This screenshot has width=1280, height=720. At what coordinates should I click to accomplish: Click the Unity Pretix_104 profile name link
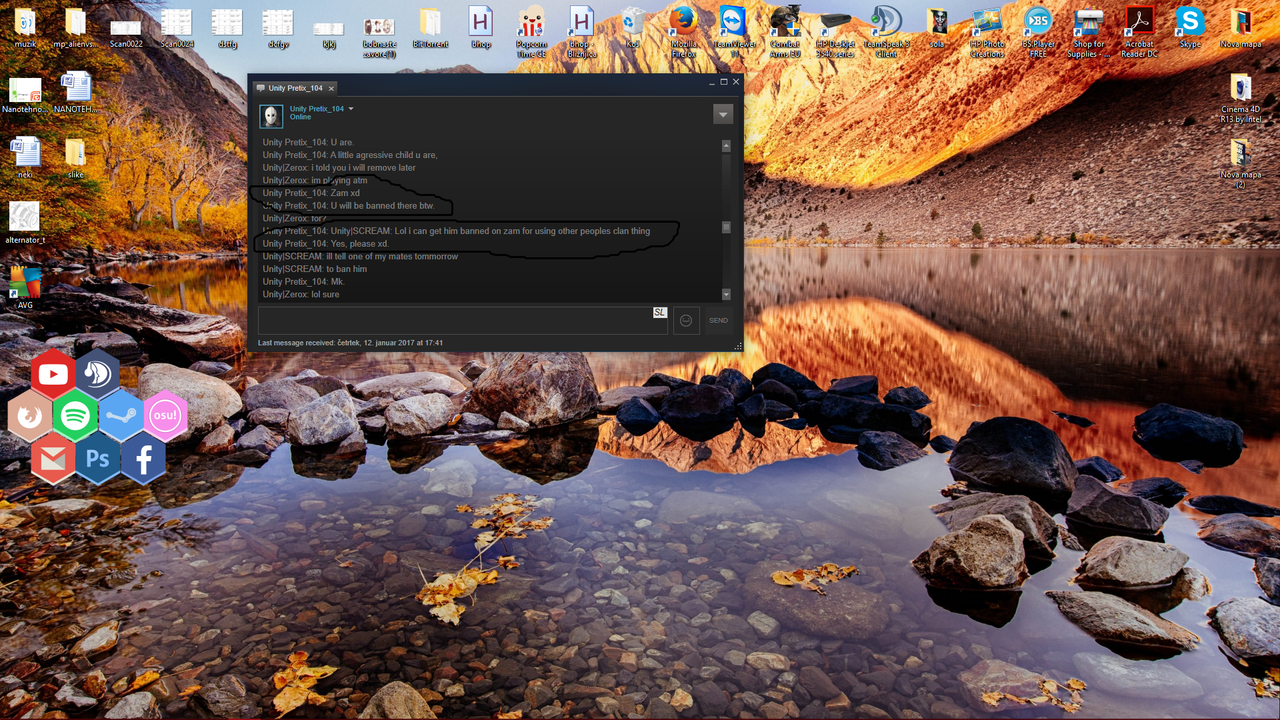click(x=316, y=109)
